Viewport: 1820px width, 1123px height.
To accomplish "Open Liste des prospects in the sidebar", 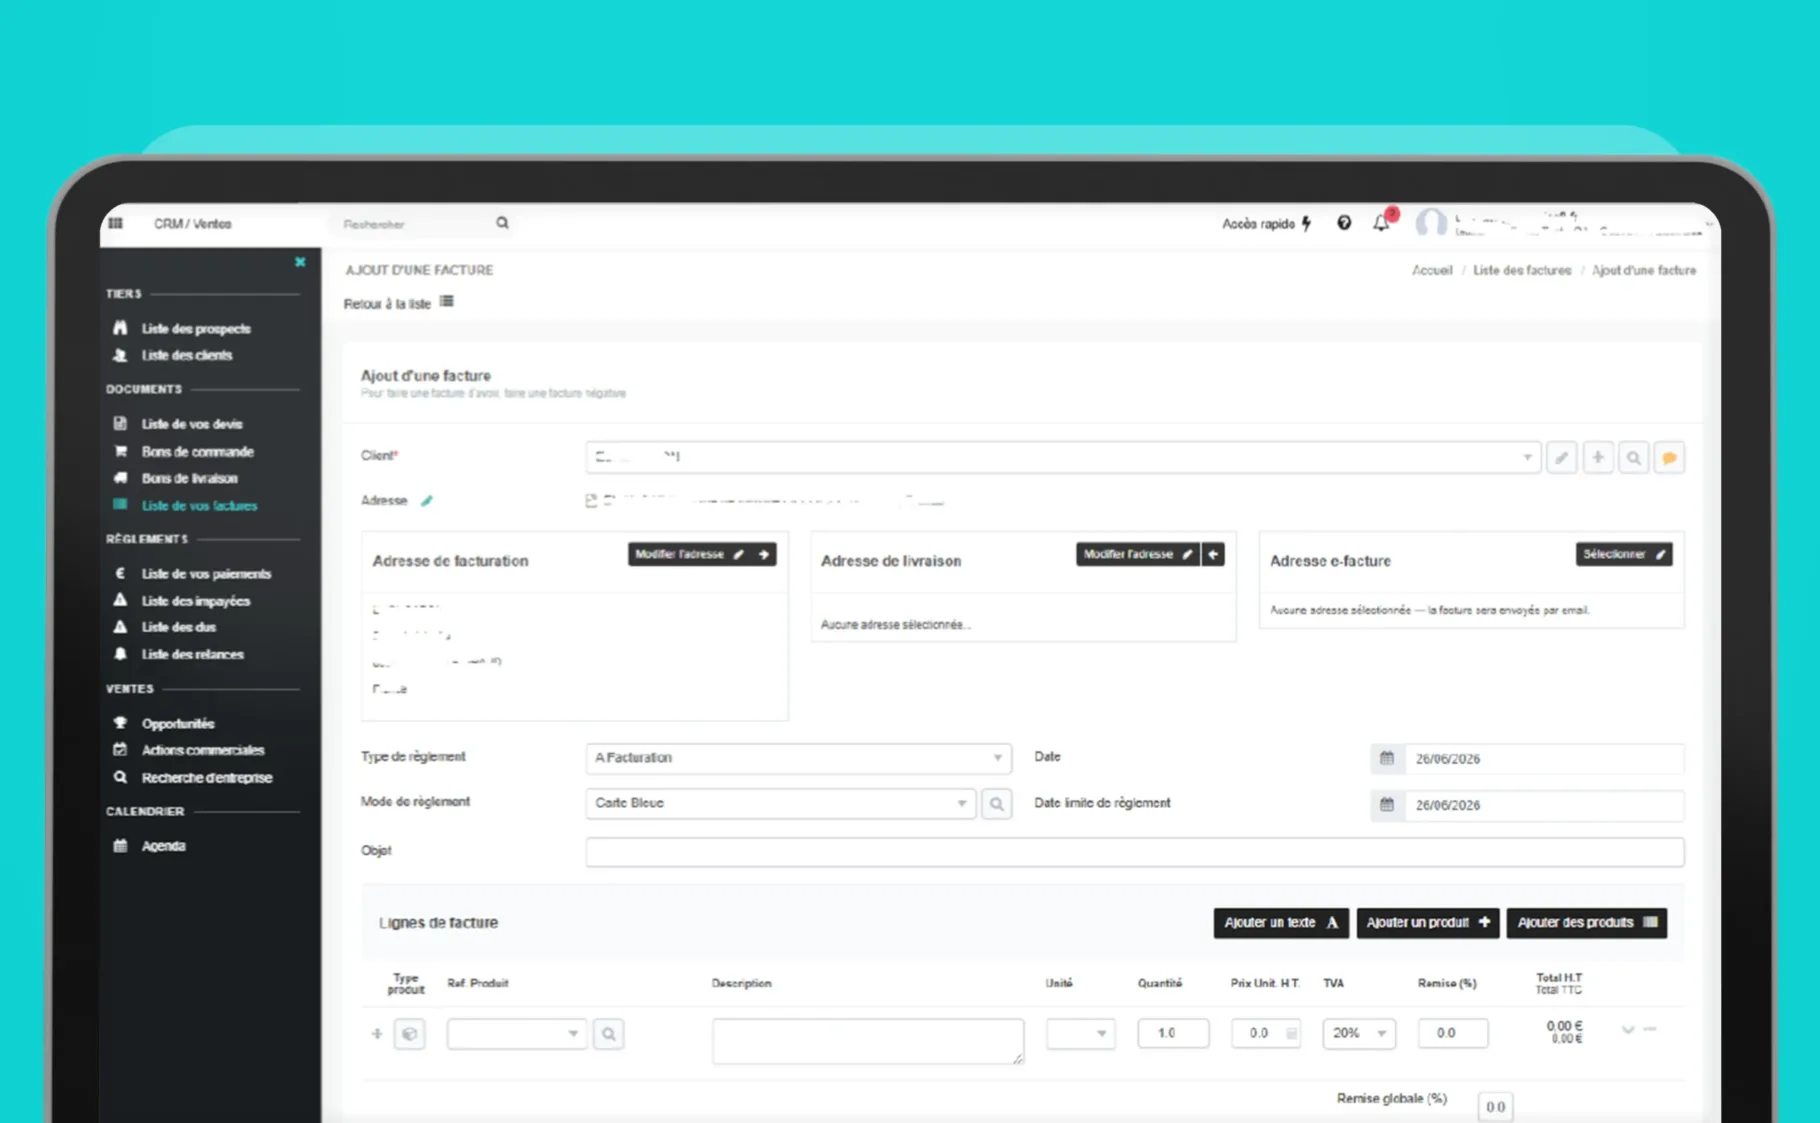I will [x=195, y=328].
